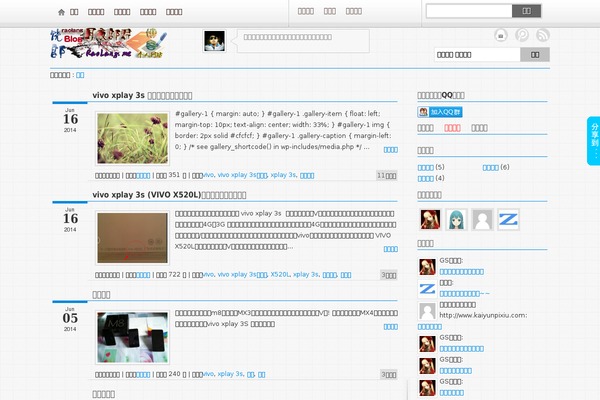The width and height of the screenshot is (600, 400).
Task: Open the category link with count (4)
Action: coord(426,178)
